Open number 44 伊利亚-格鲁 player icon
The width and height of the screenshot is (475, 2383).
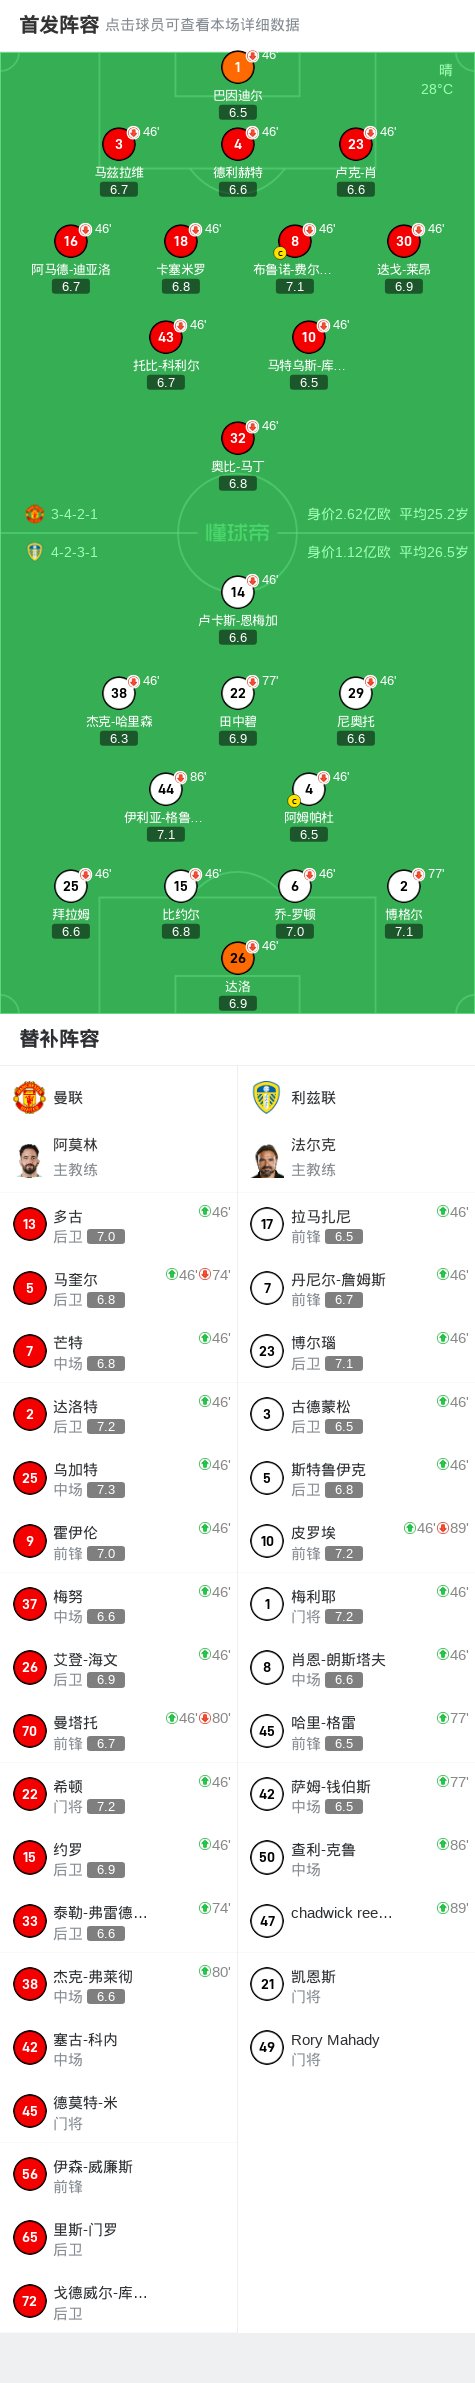point(166,789)
